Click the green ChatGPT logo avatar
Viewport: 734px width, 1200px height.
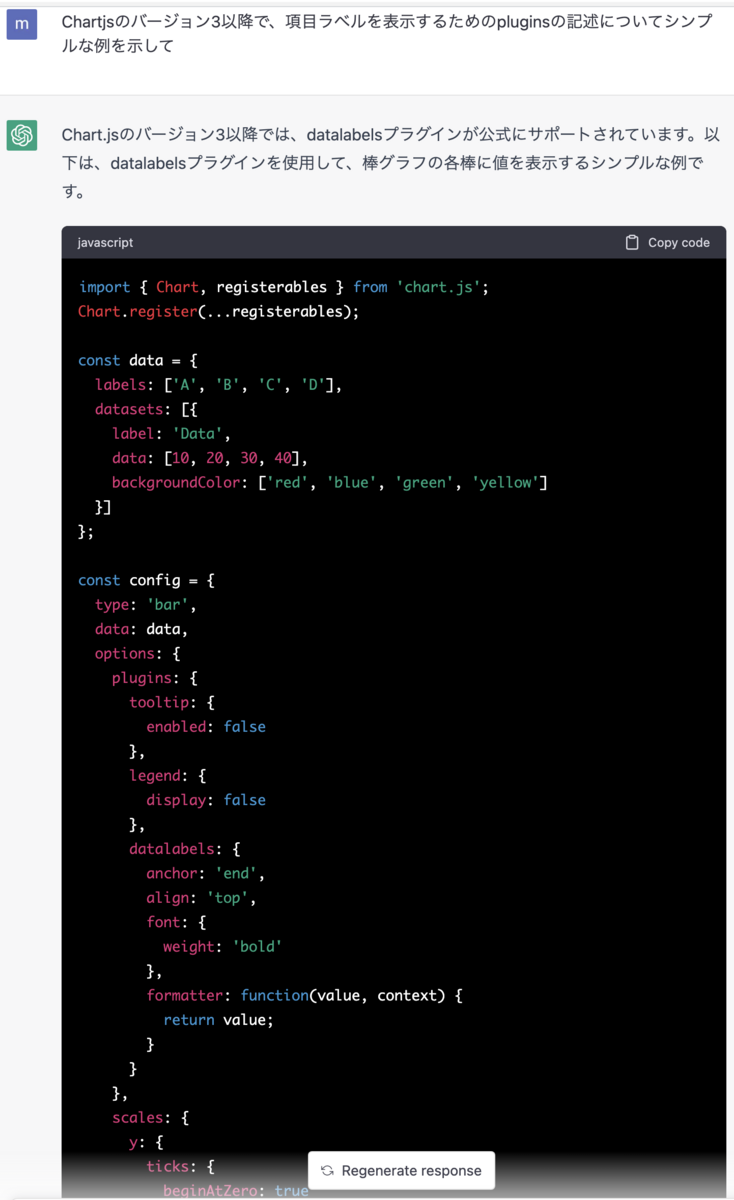22,135
